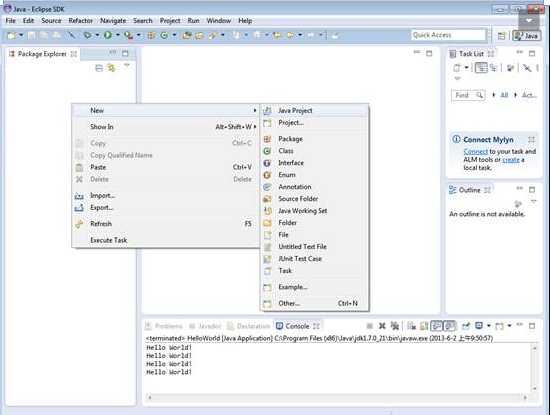Image resolution: width=550 pixels, height=415 pixels.
Task: Maximize the Outline view
Action: (532, 189)
